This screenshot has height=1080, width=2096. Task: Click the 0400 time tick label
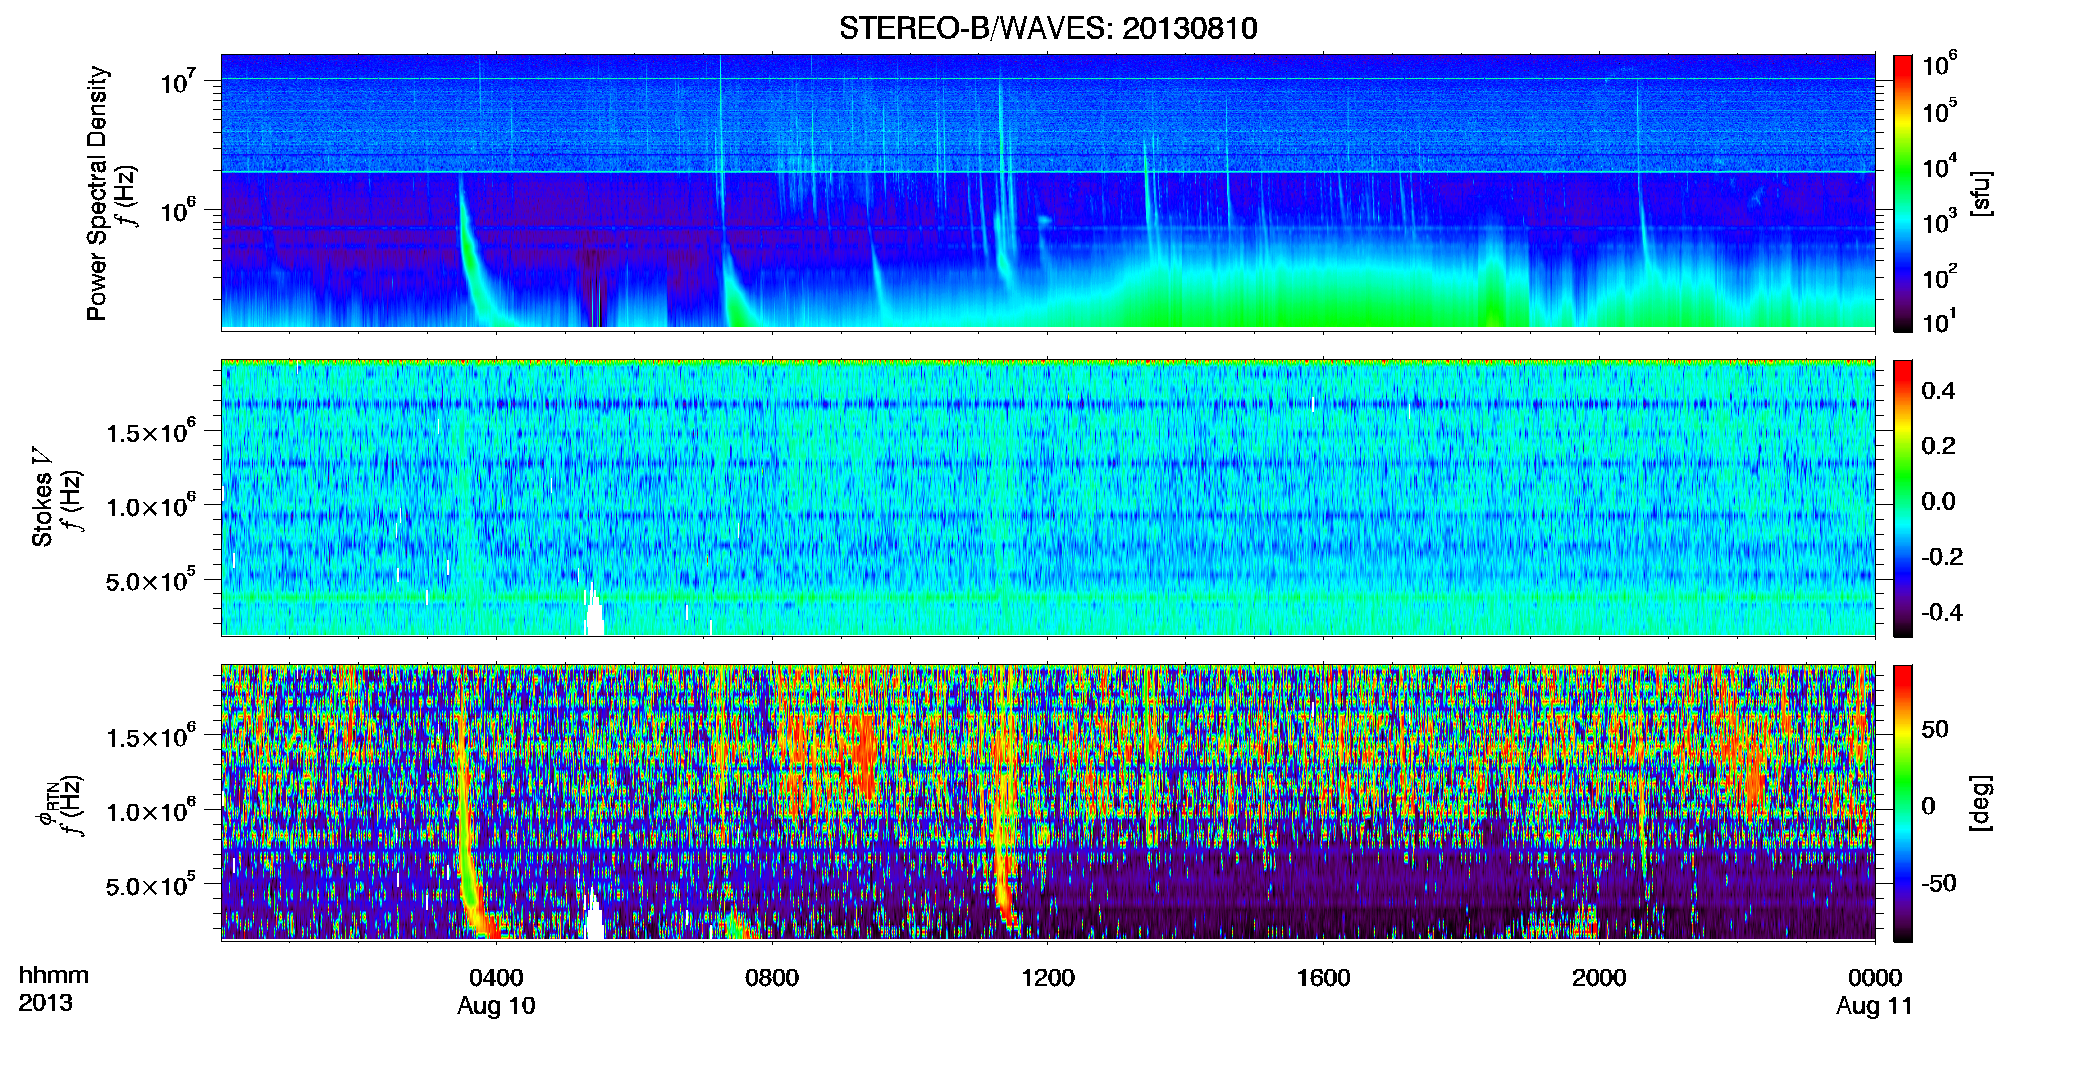point(496,978)
